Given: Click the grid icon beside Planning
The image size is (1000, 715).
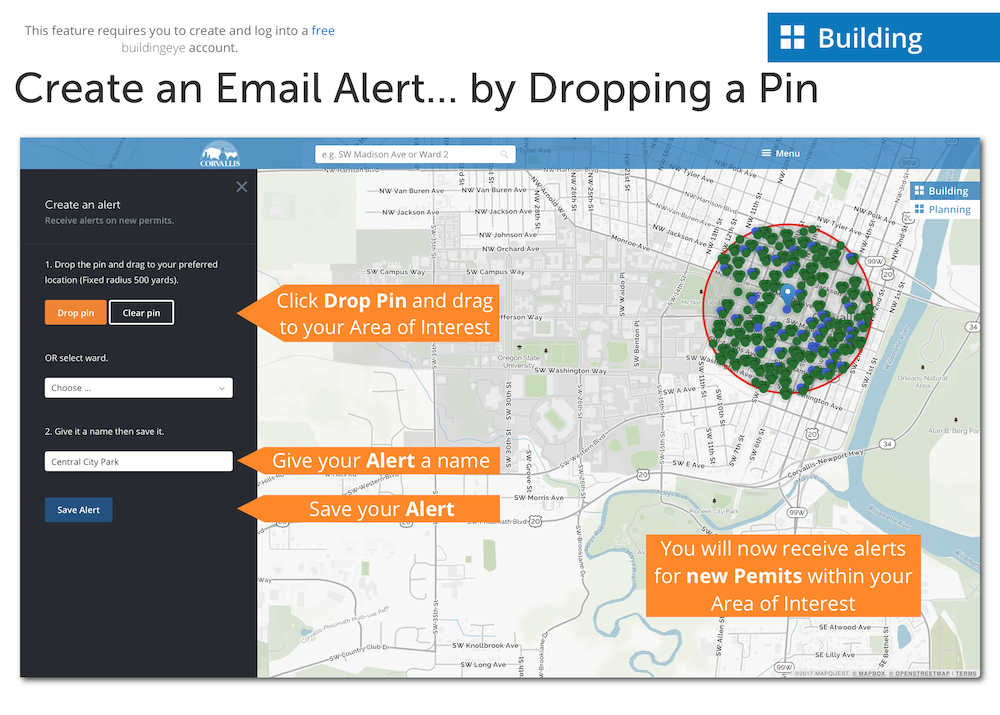Looking at the screenshot, I should click(x=919, y=209).
